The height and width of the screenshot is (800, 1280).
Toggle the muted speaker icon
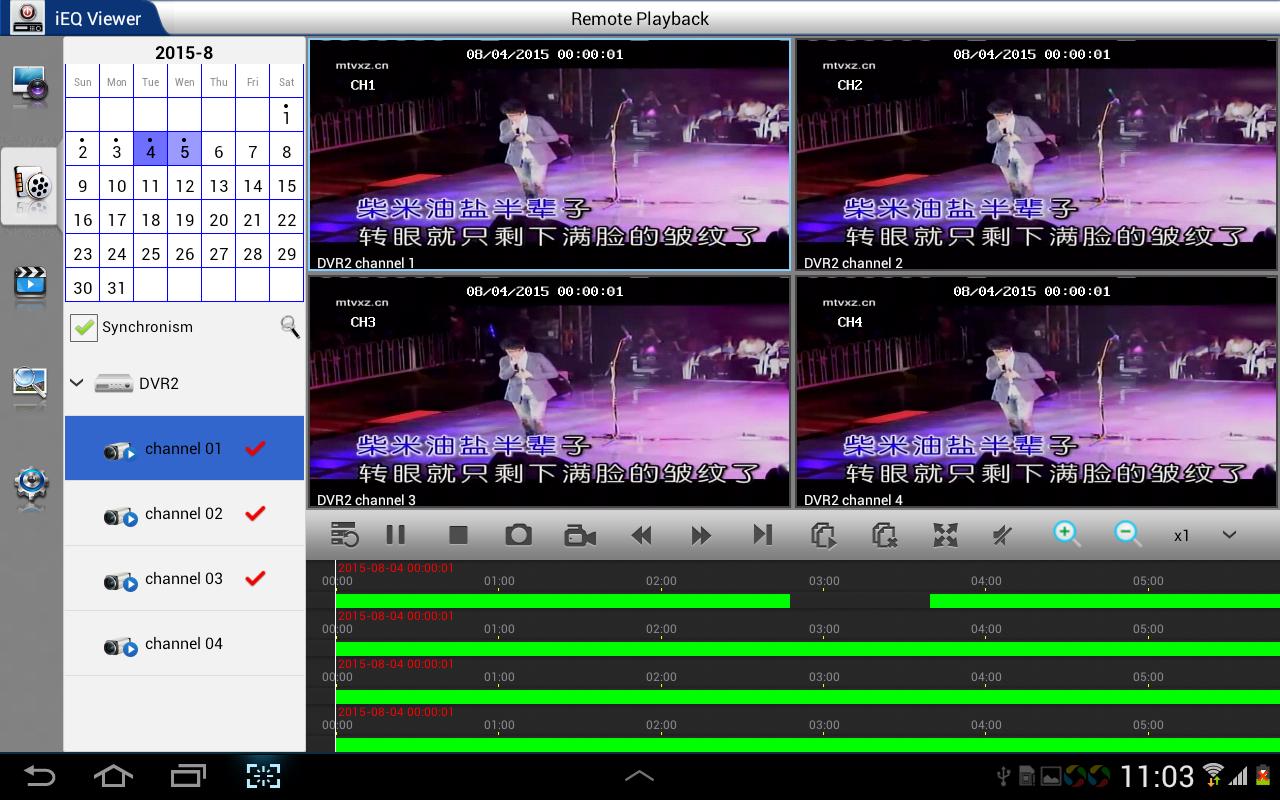tap(1002, 535)
